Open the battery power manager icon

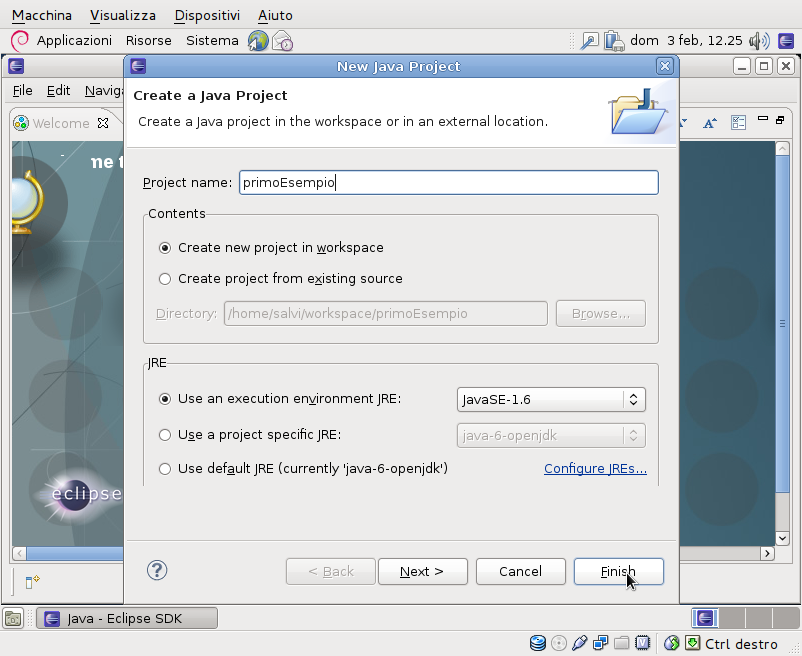coord(614,41)
